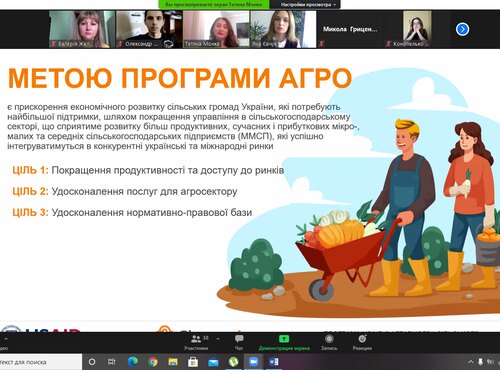500x370 pixels.
Task: Show next participants with the blue arrow
Action: pos(462,29)
